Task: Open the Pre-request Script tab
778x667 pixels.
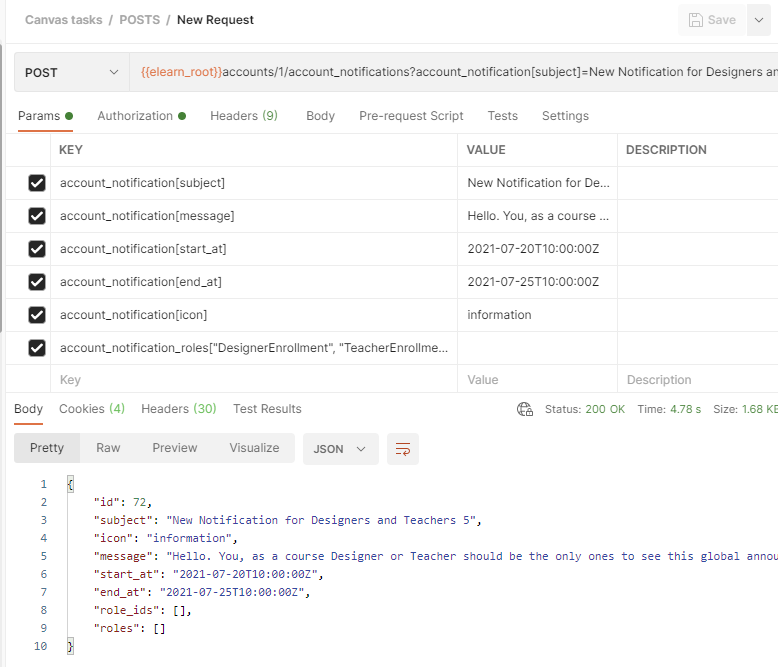Action: pyautogui.click(x=411, y=116)
